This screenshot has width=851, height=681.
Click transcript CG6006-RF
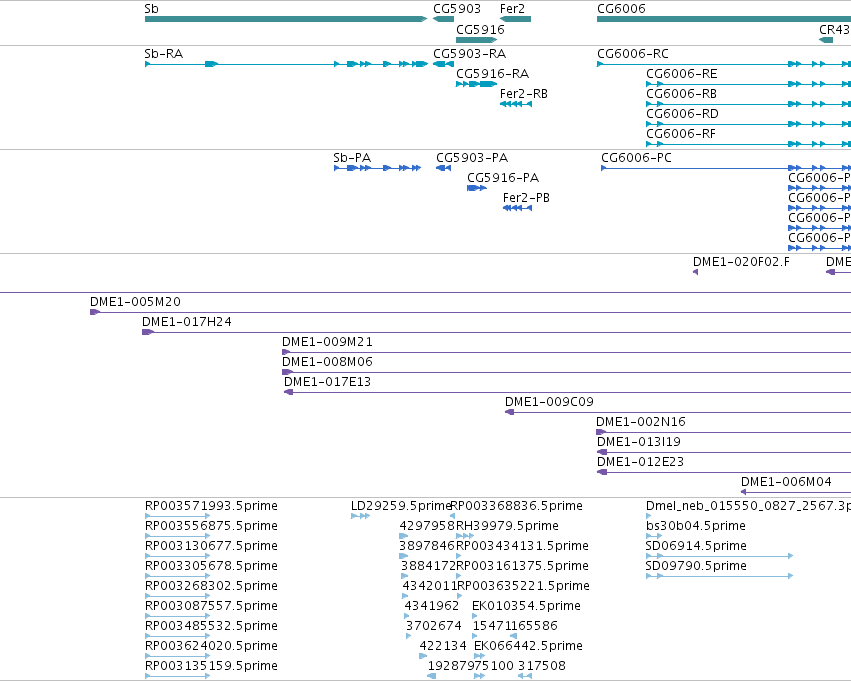pyautogui.click(x=748, y=144)
